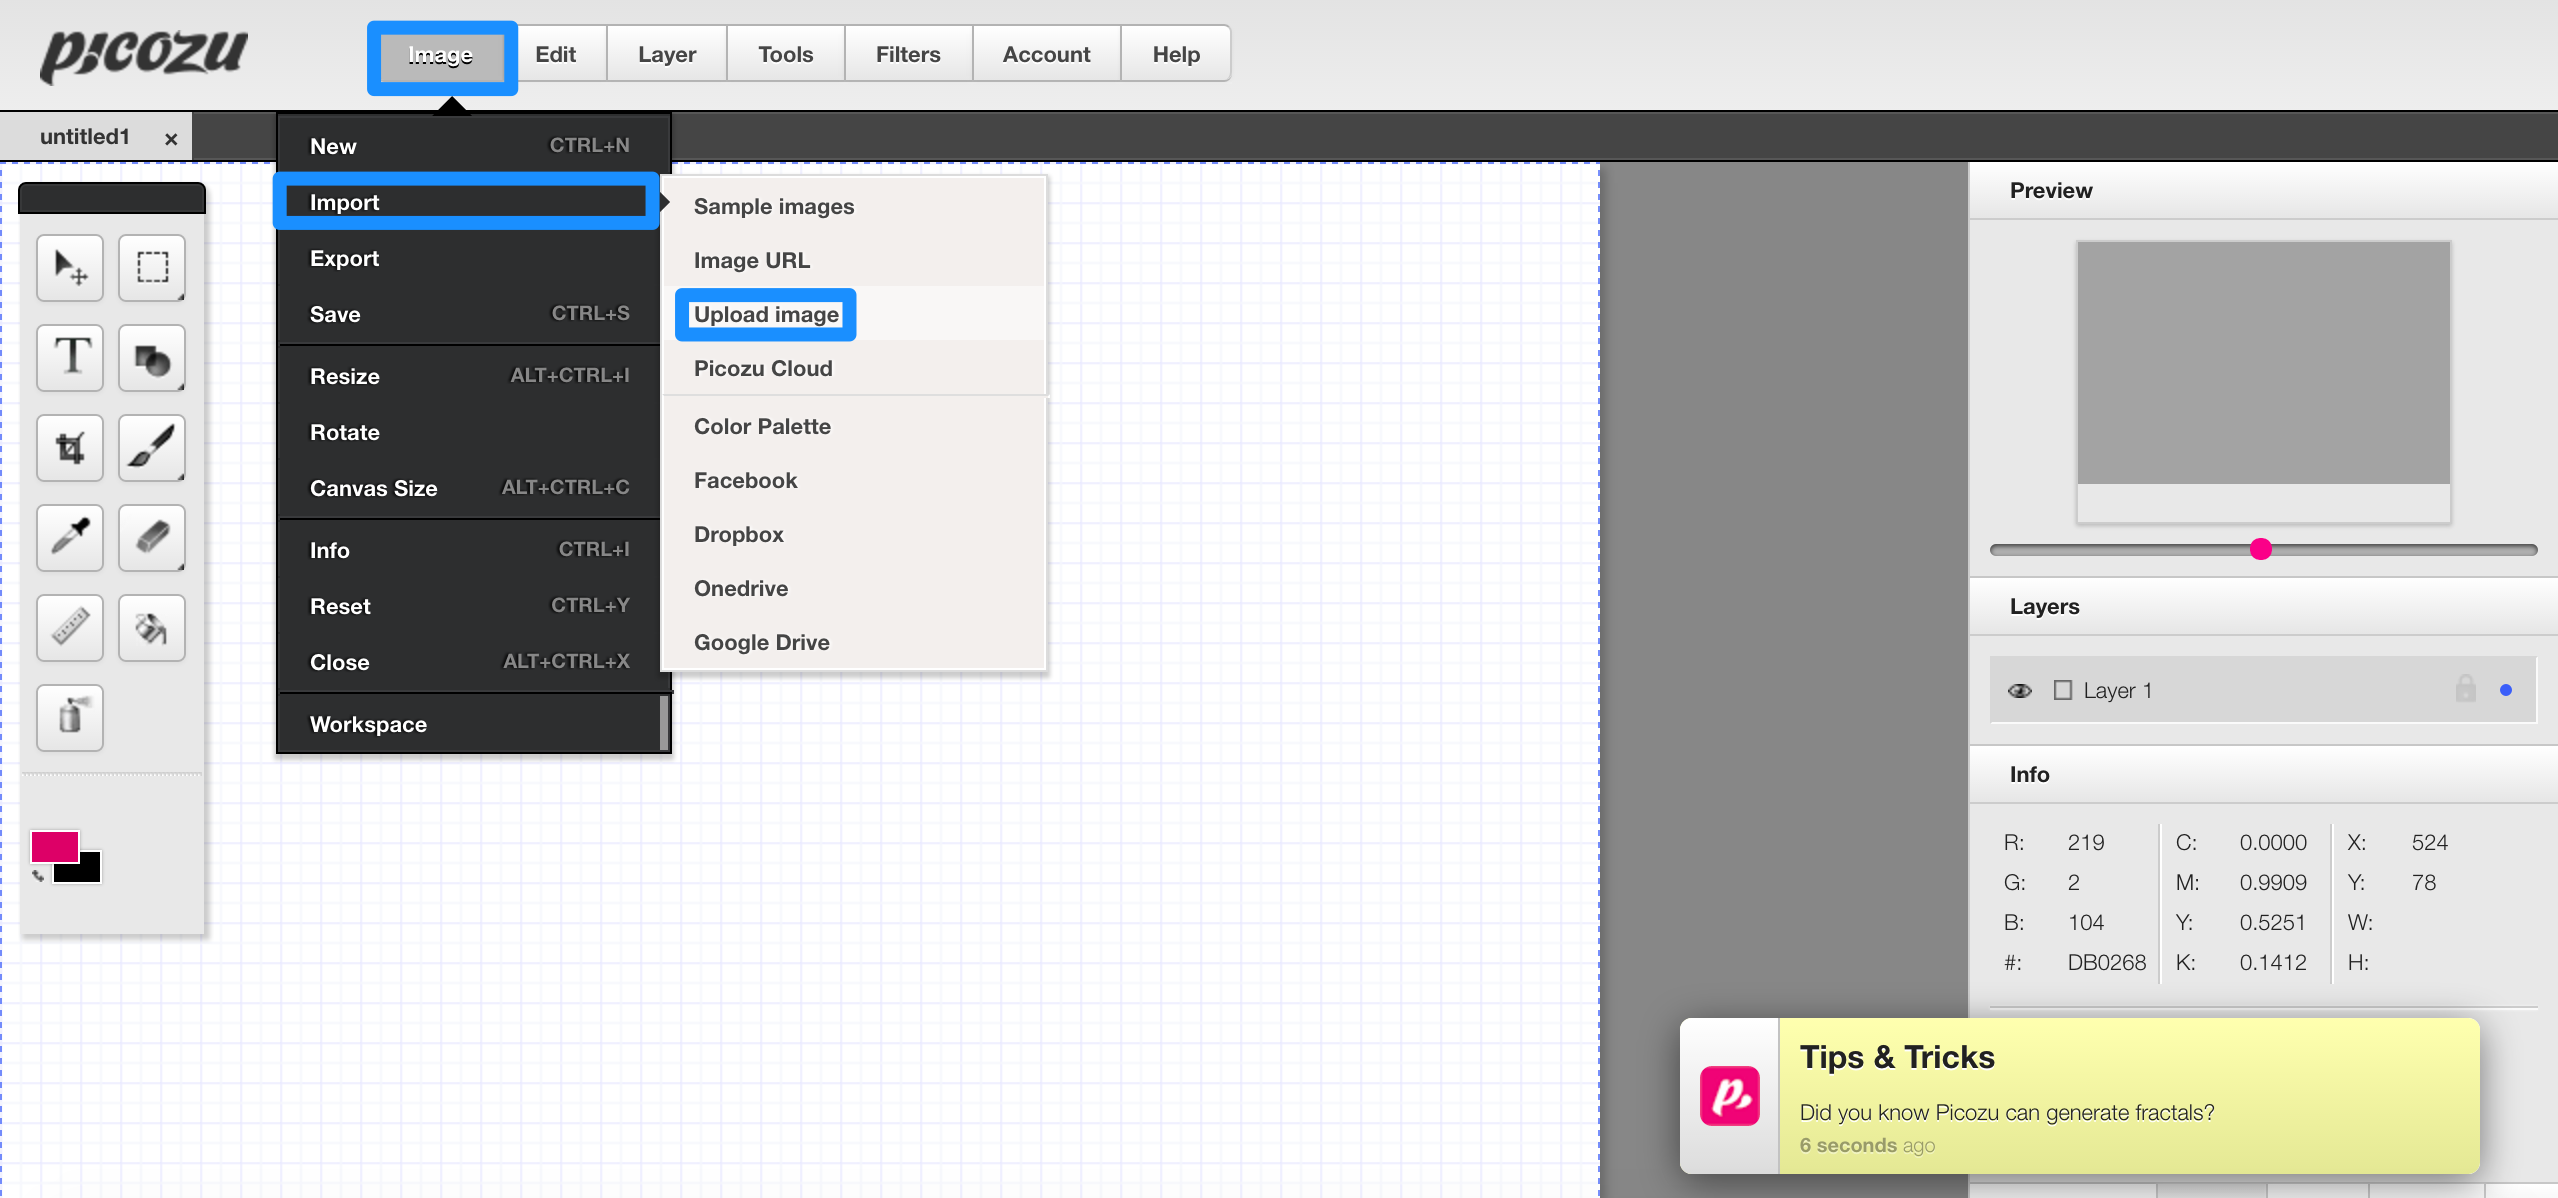Select the Paint Bucket fill tool

click(152, 628)
